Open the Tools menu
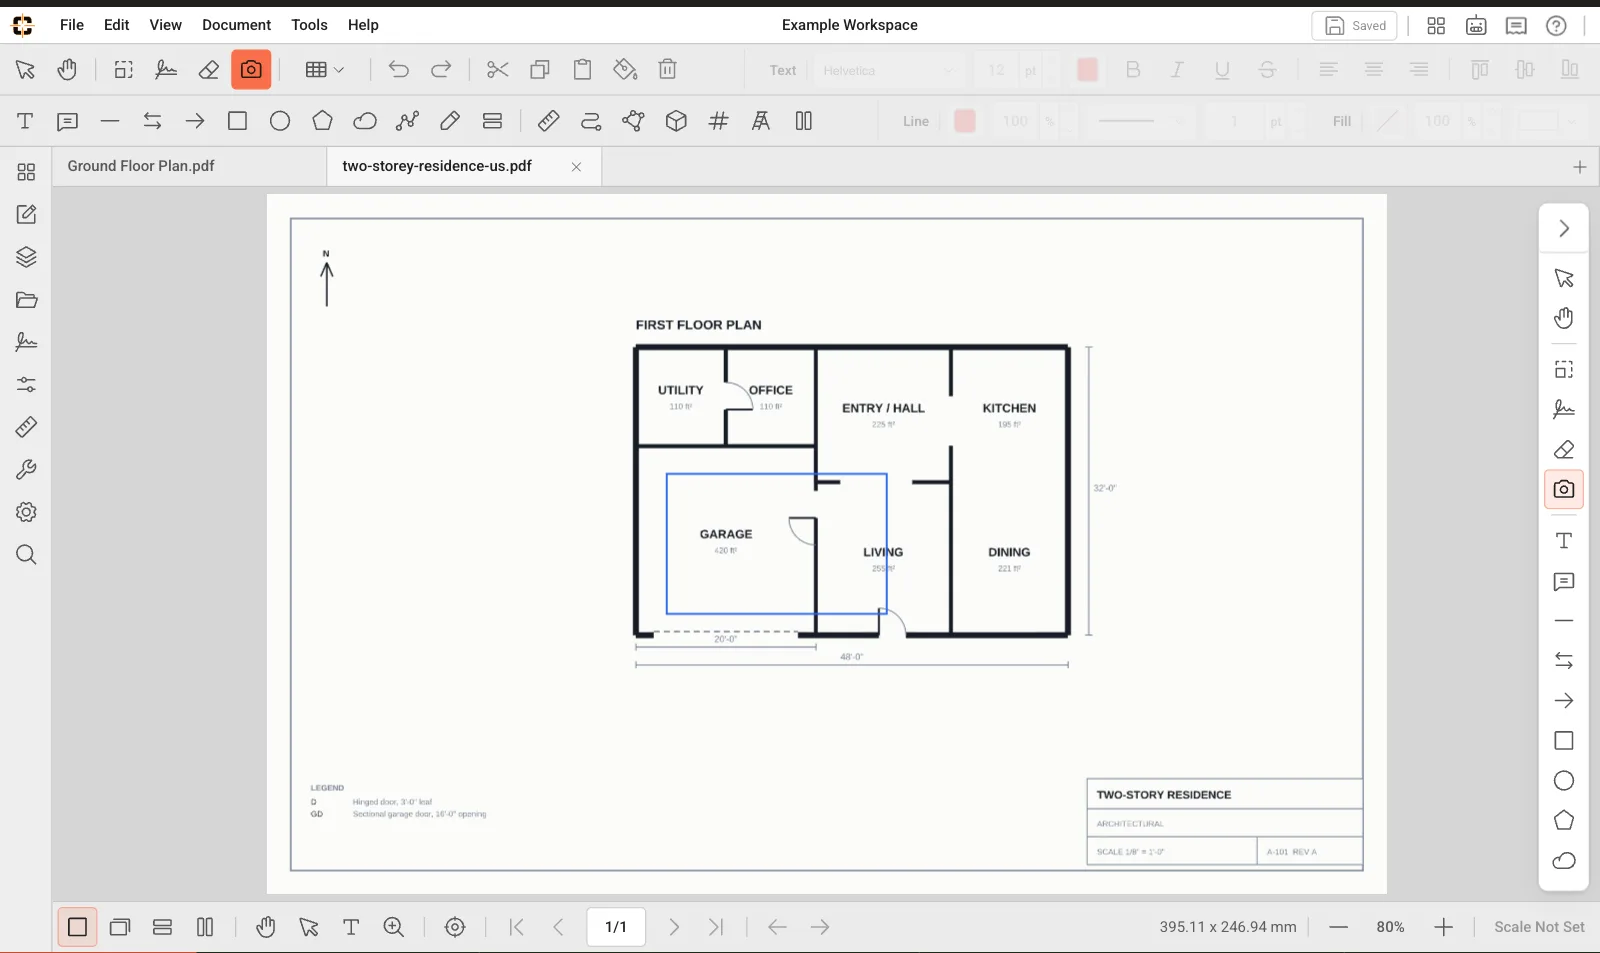Viewport: 1600px width, 953px height. (x=309, y=25)
